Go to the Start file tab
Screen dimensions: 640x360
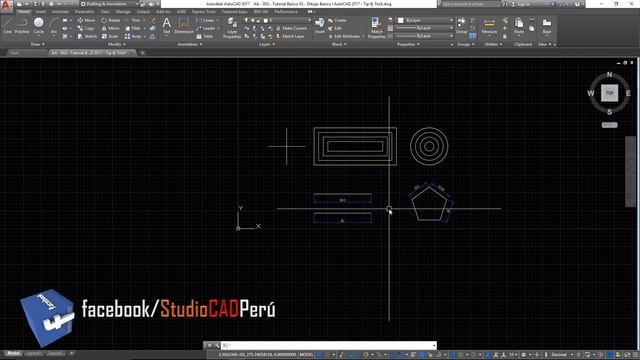(x=15, y=53)
